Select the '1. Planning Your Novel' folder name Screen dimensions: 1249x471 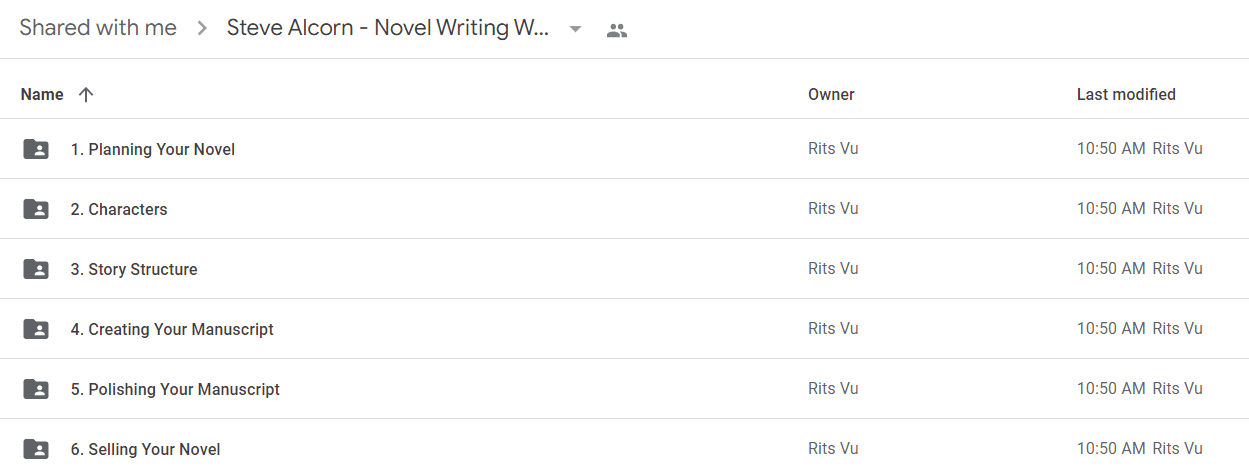pos(153,149)
